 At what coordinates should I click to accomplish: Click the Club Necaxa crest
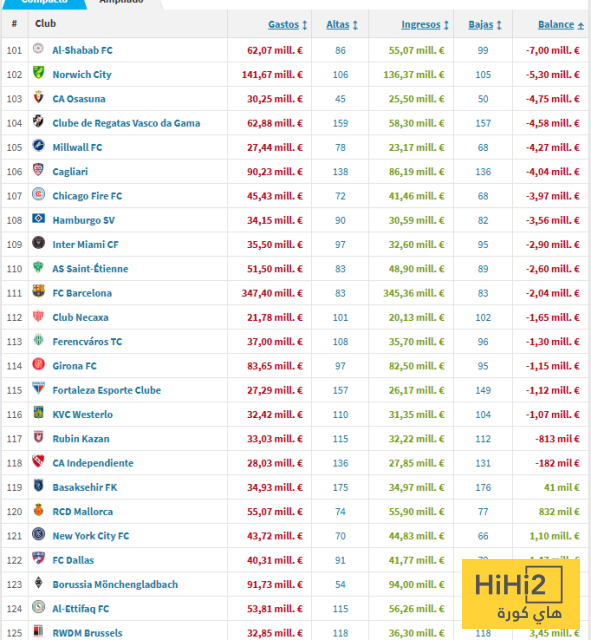click(x=38, y=316)
